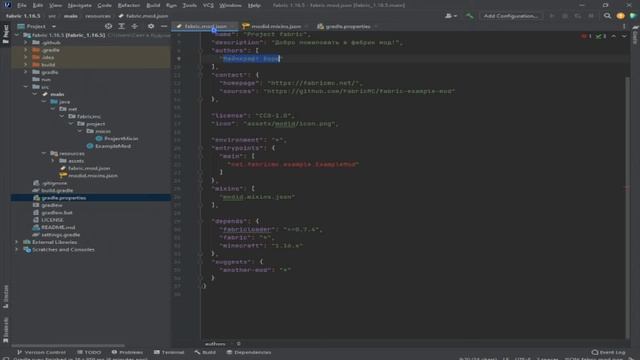The width and height of the screenshot is (640, 360).
Task: Go to previous highlighted problem arrow
Action: click(x=614, y=36)
